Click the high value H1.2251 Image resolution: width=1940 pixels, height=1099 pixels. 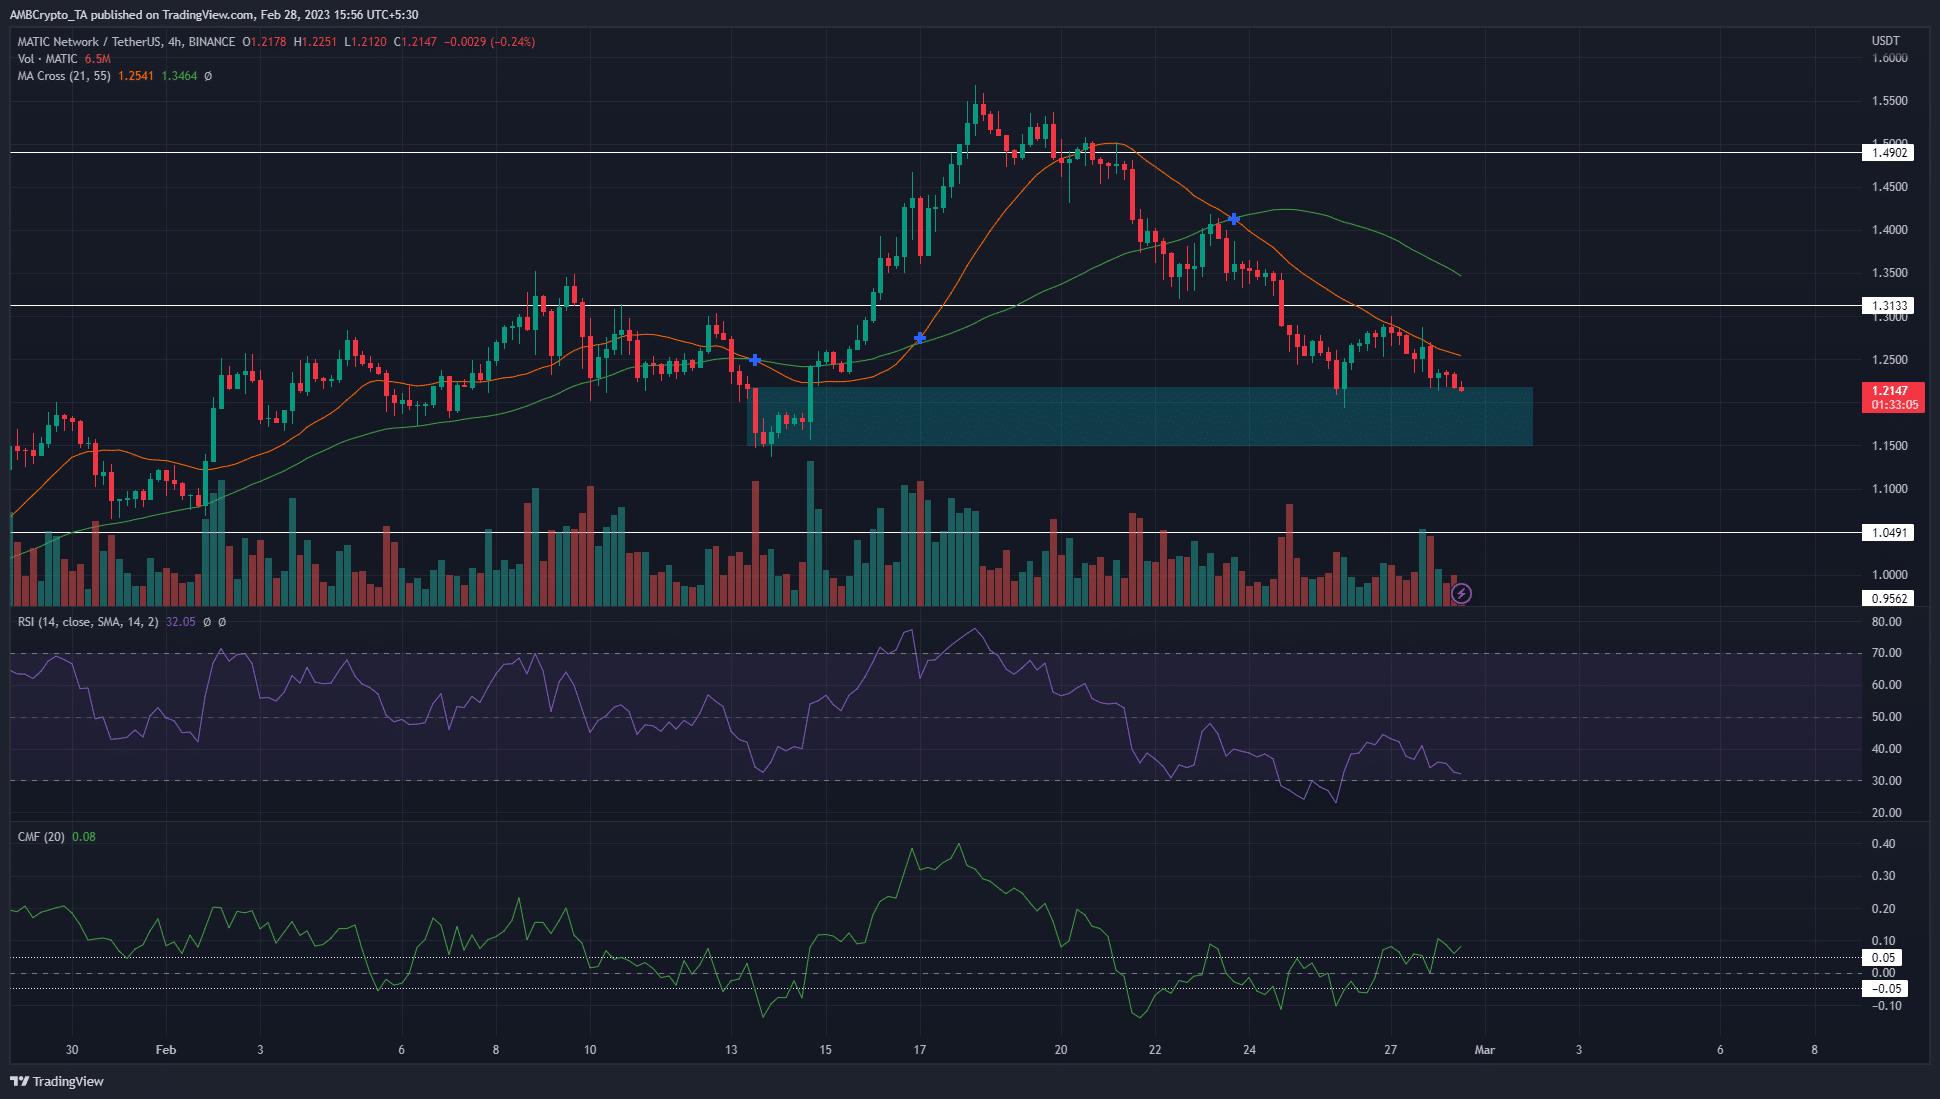[x=316, y=42]
